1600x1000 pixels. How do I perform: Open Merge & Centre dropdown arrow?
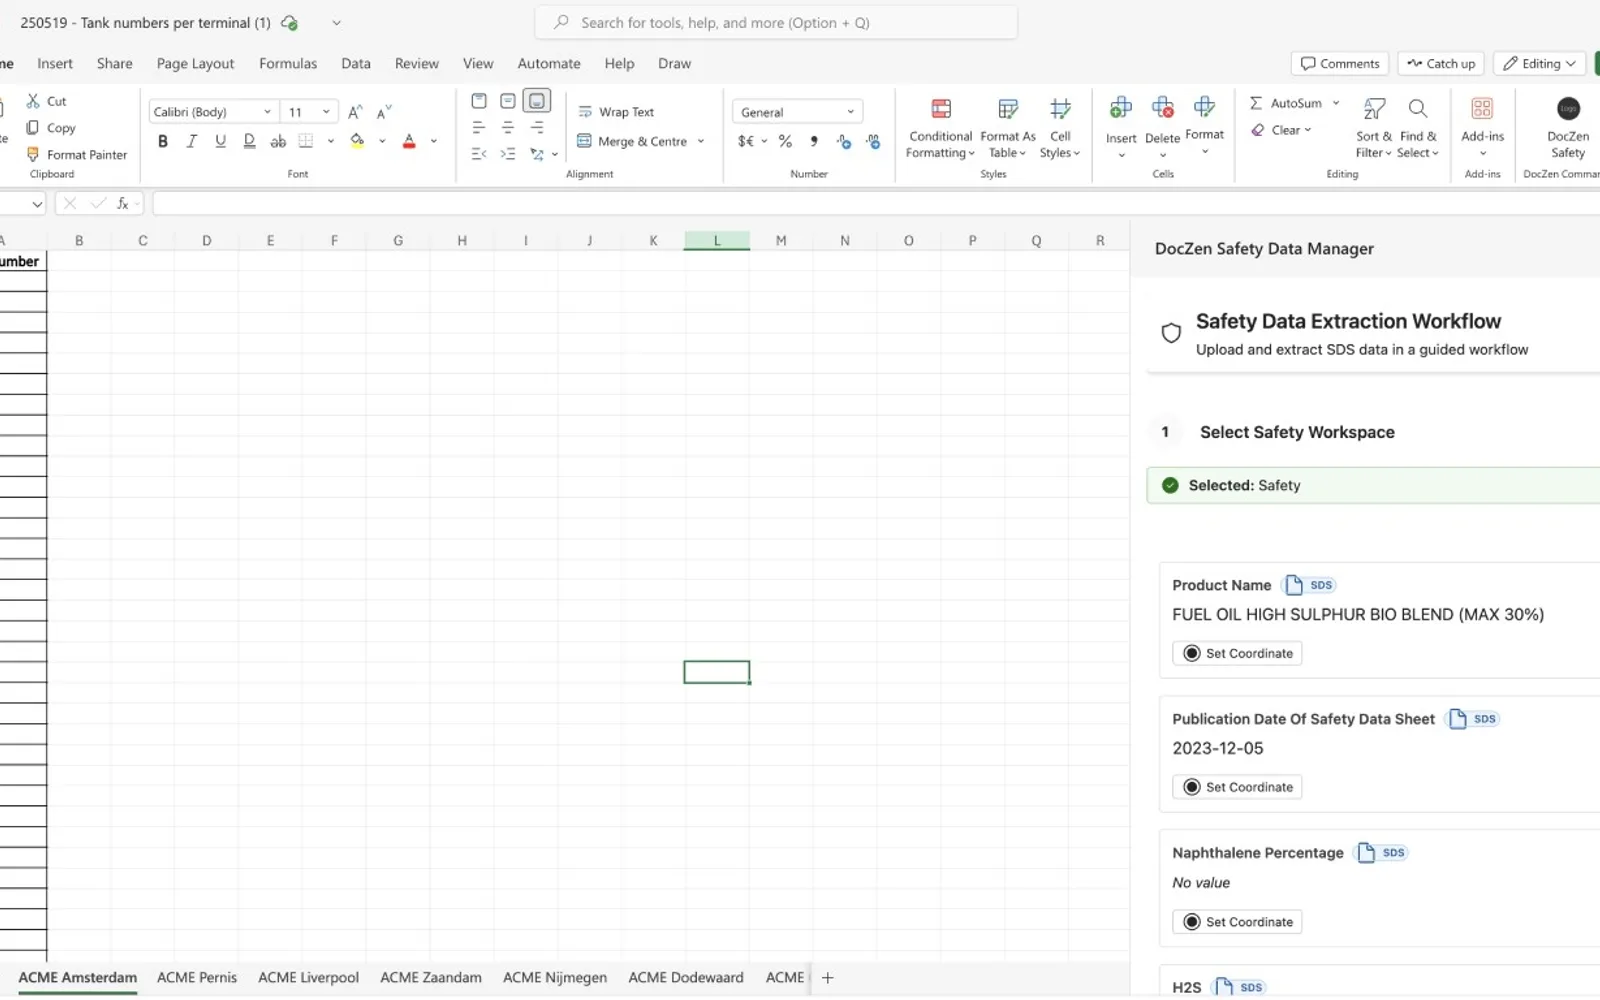(701, 141)
